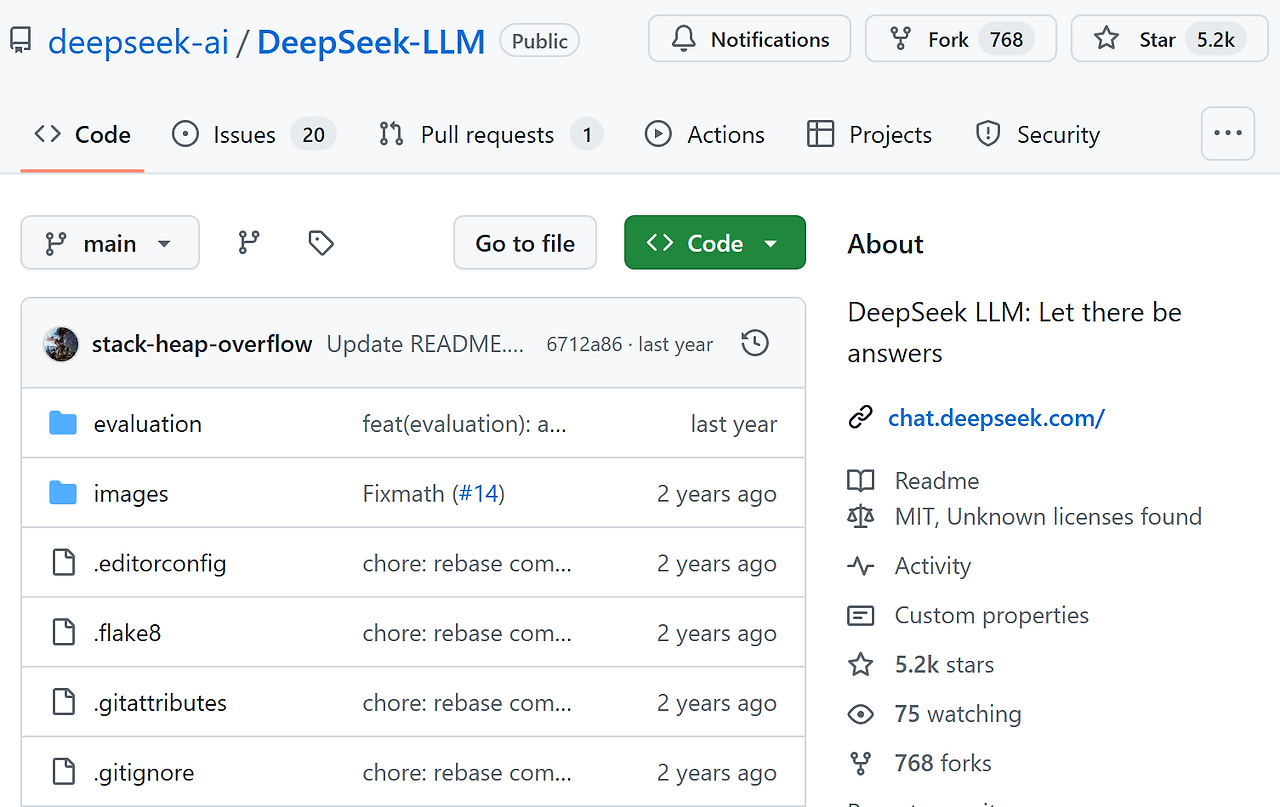The image size is (1280, 807).
Task: Open the .gitattributes file
Action: point(160,704)
